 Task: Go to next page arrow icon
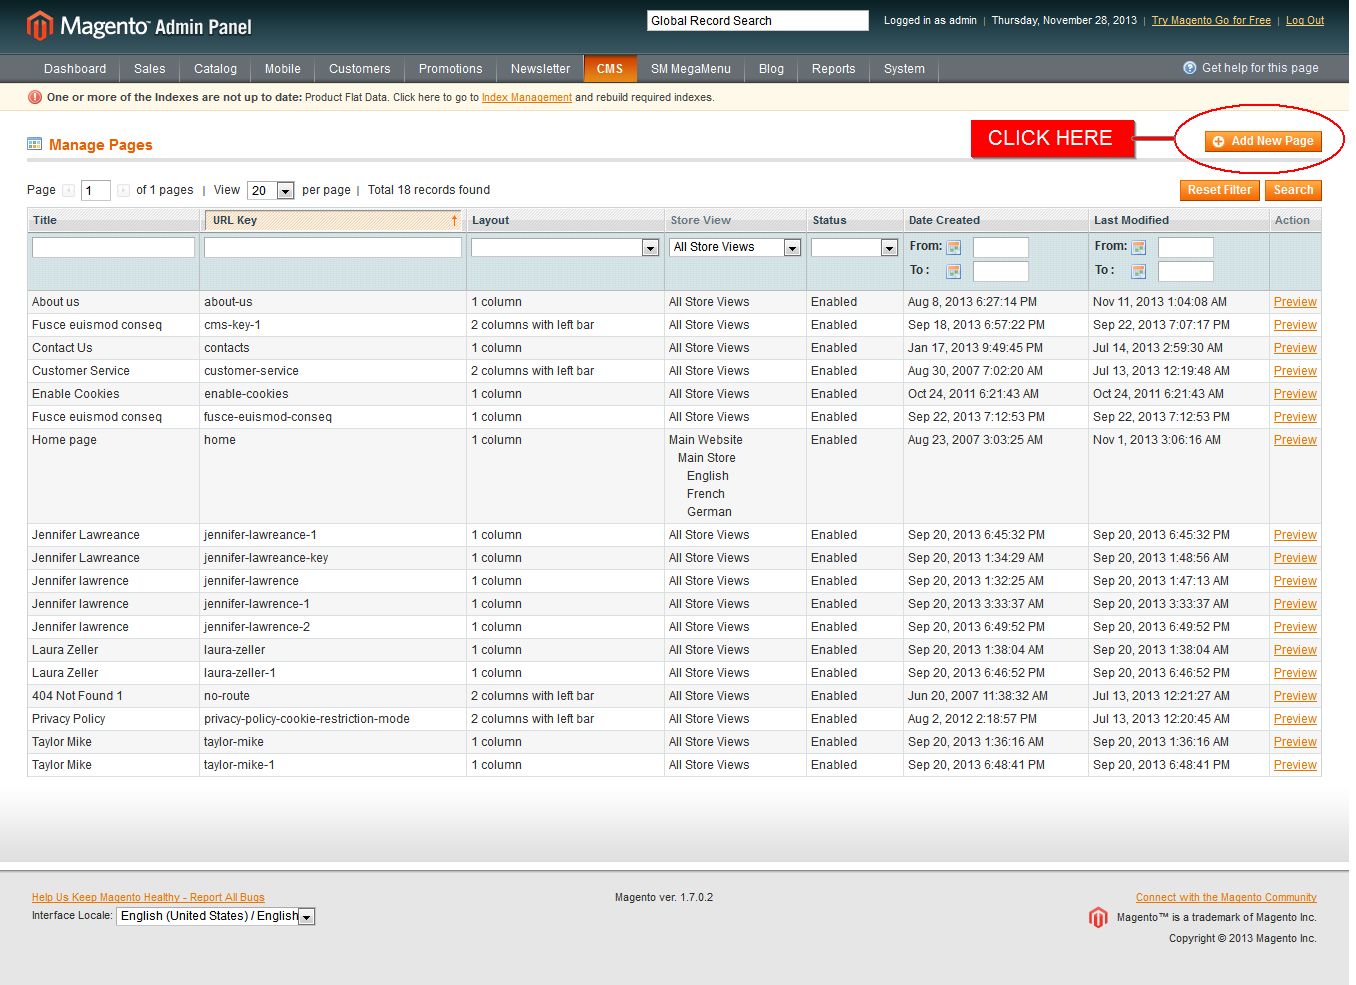point(123,190)
